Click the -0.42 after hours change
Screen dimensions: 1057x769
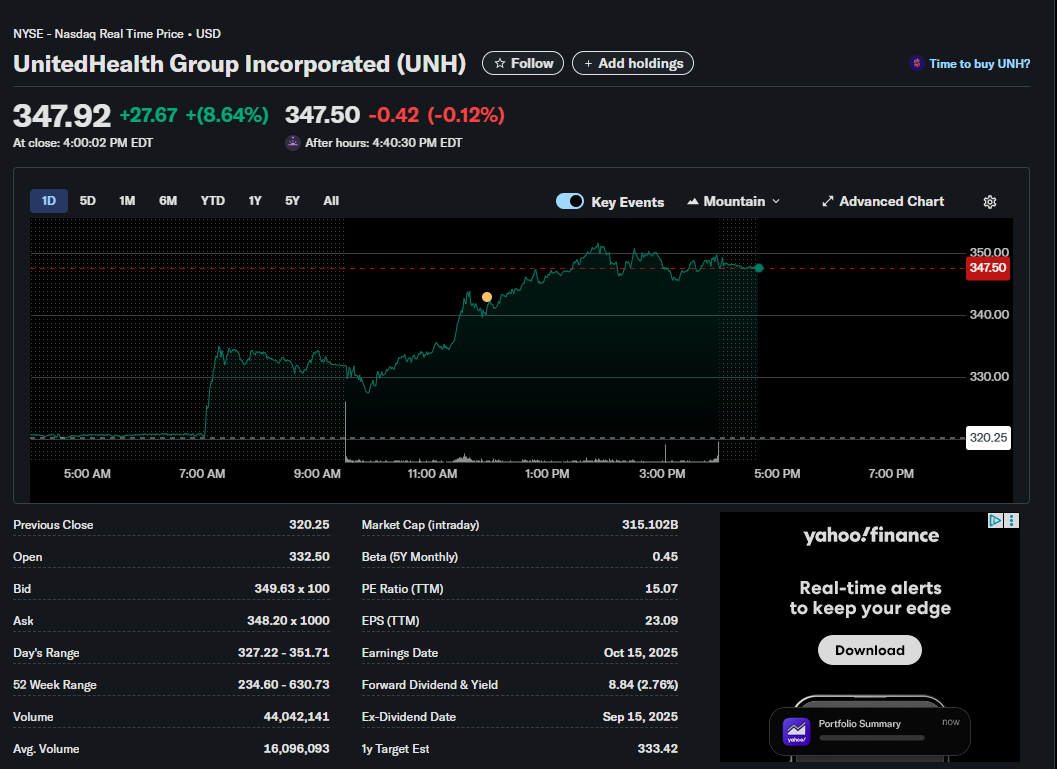point(394,115)
